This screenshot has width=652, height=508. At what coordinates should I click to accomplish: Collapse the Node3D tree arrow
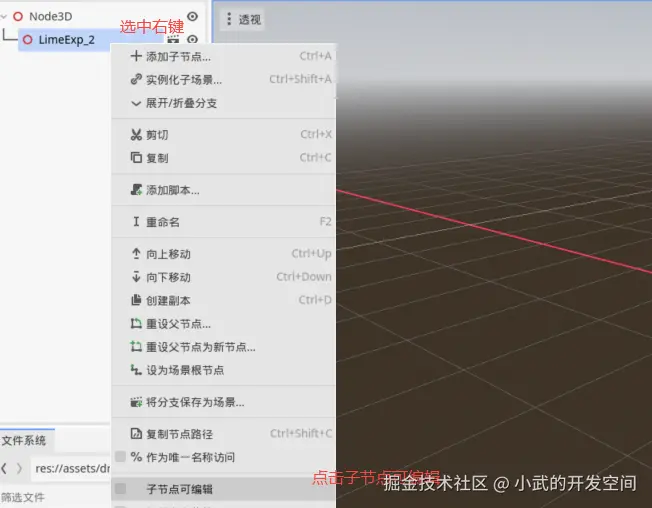4,17
